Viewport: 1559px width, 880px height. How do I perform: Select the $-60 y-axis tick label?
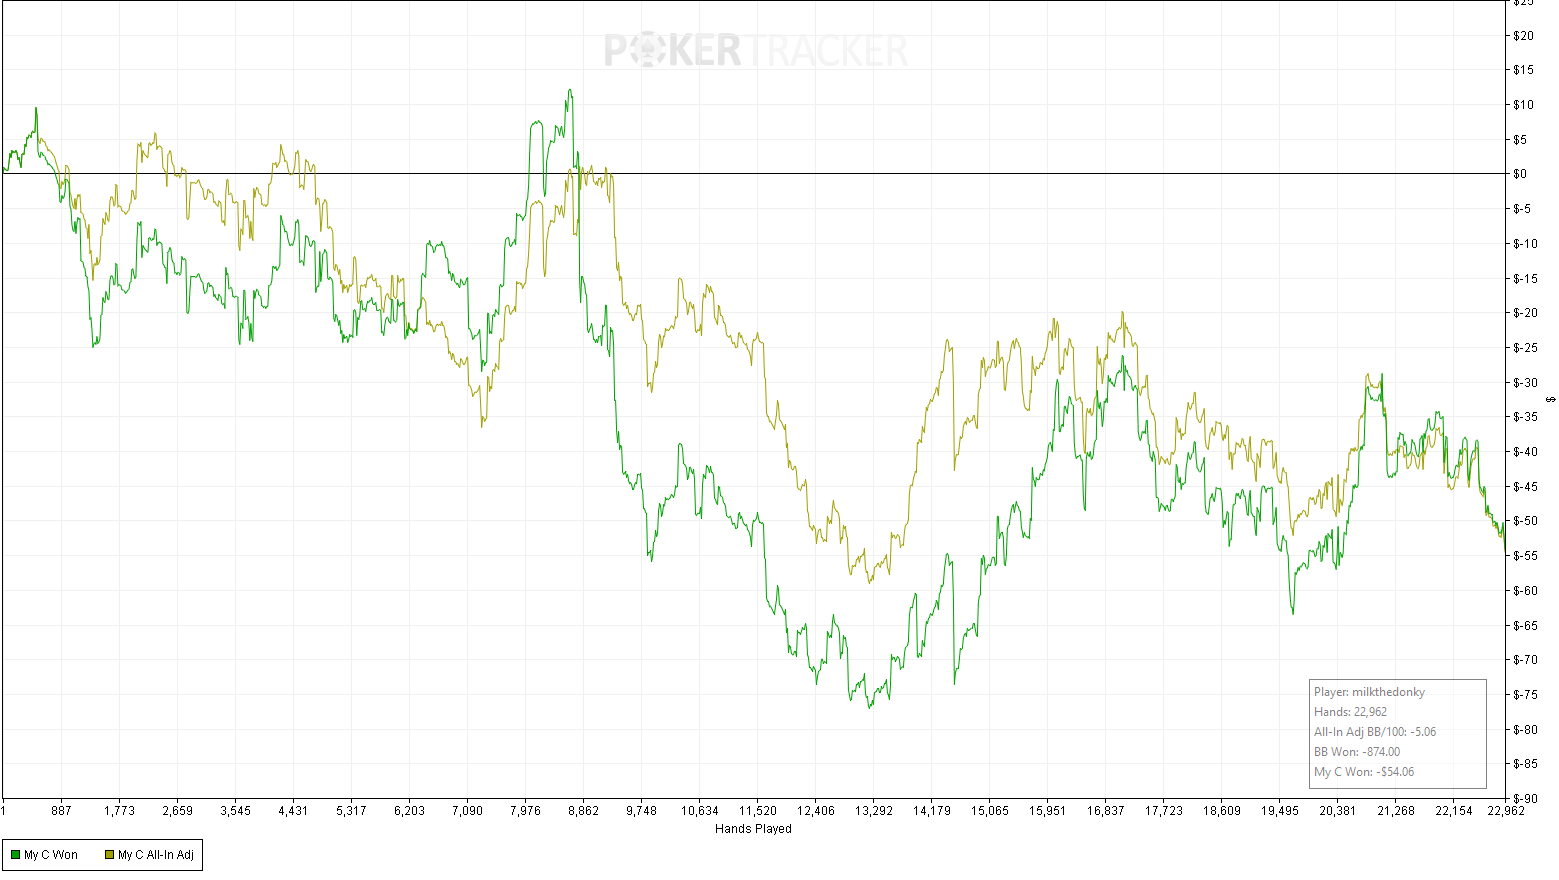pyautogui.click(x=1525, y=591)
